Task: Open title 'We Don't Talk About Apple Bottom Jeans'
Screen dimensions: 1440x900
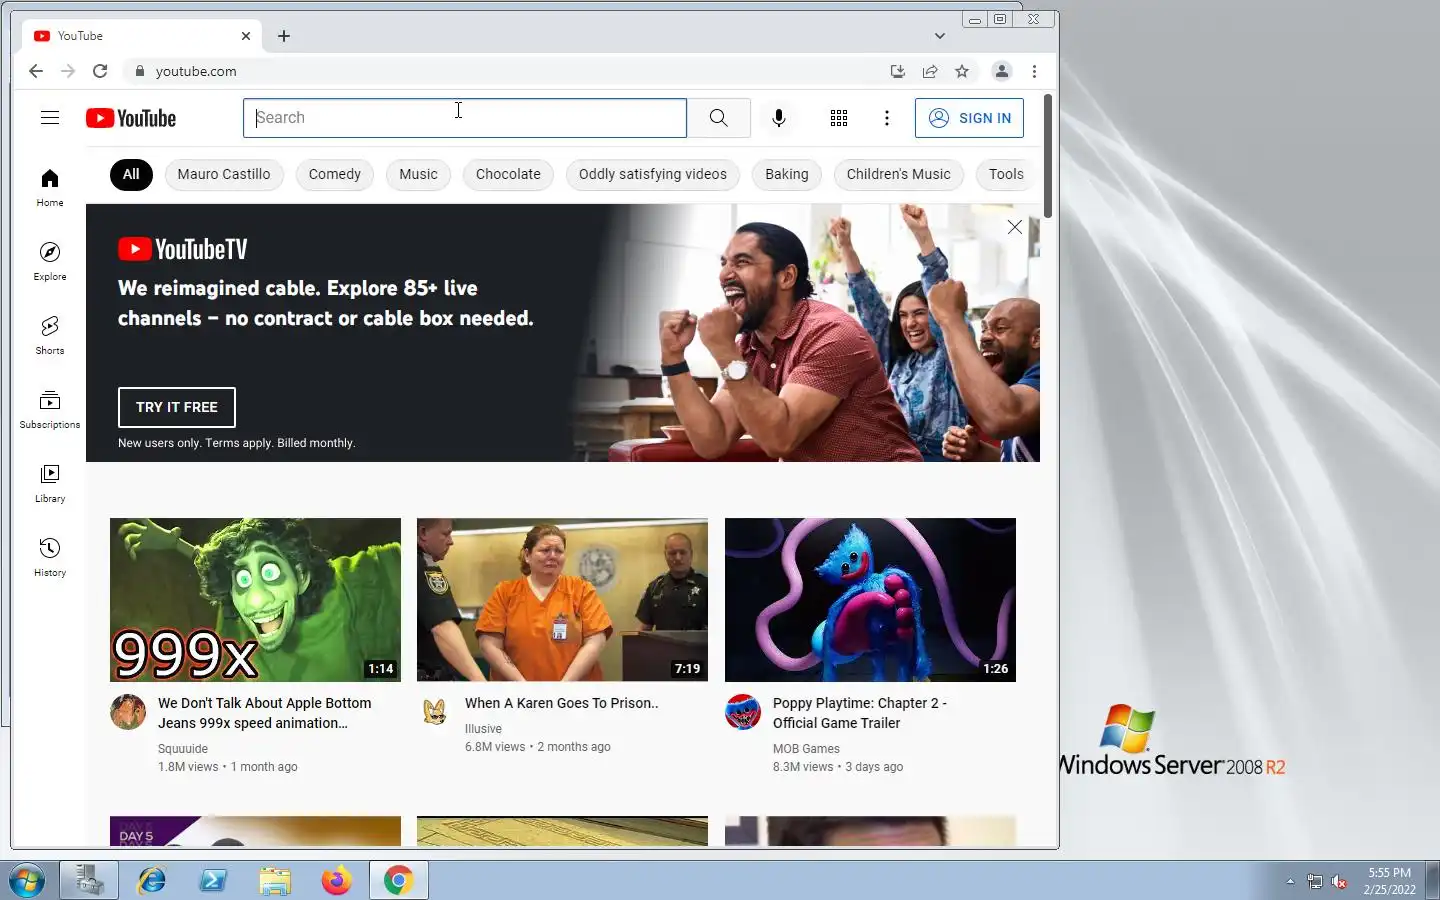Action: (265, 713)
